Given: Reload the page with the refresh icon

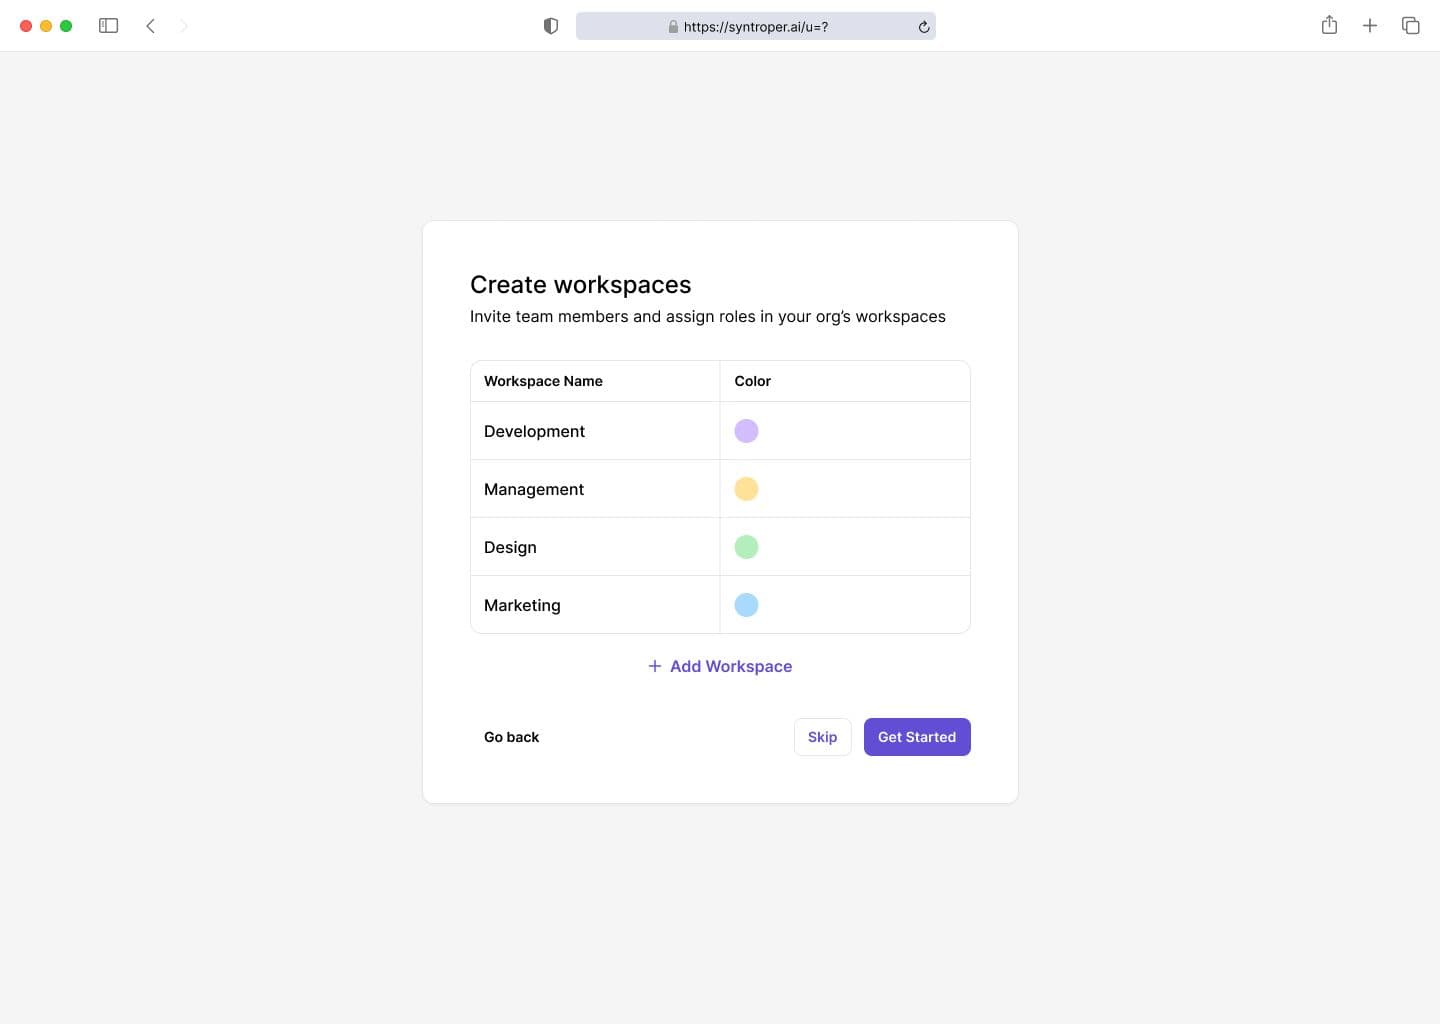Looking at the screenshot, I should pyautogui.click(x=924, y=27).
